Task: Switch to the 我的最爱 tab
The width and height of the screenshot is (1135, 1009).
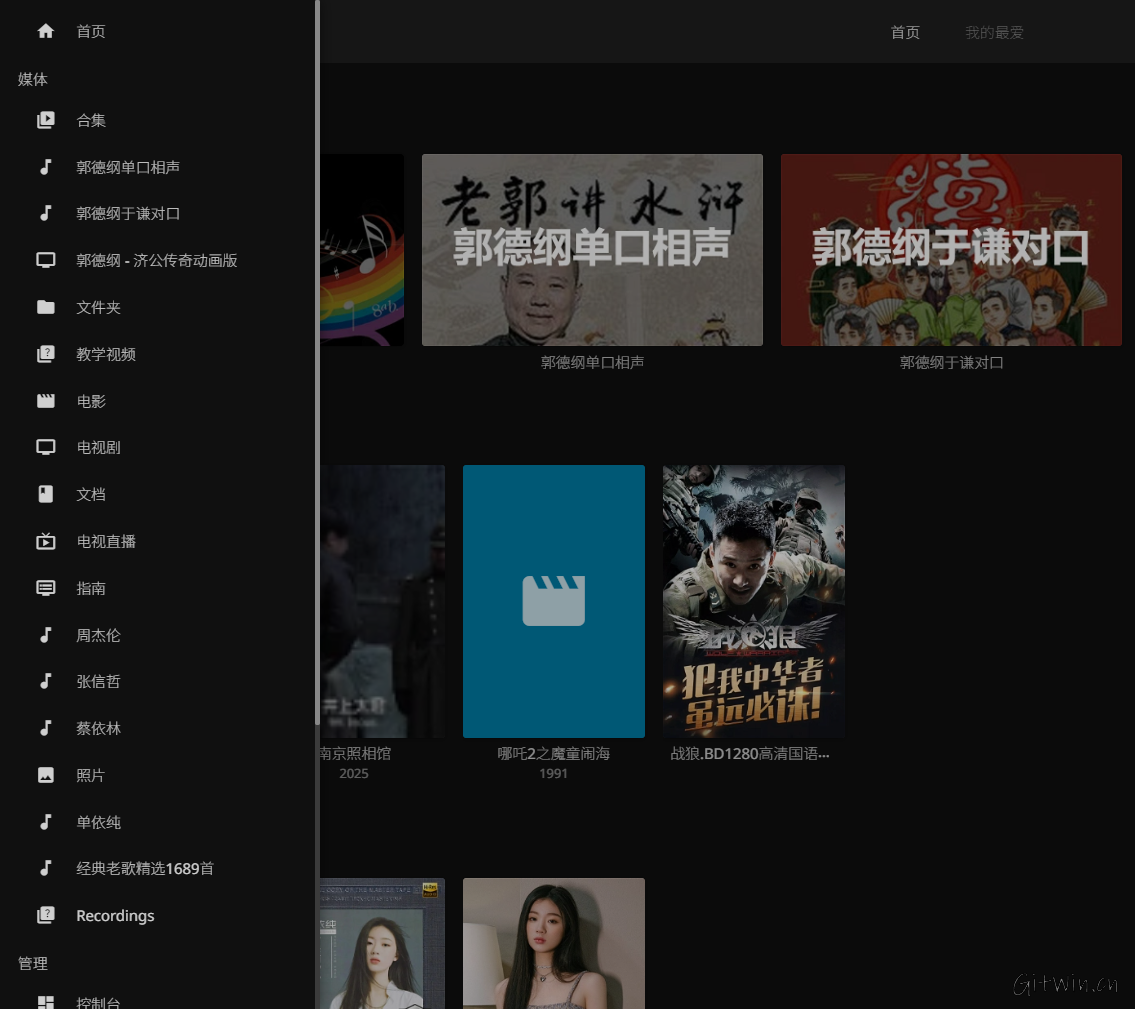Action: 993,32
